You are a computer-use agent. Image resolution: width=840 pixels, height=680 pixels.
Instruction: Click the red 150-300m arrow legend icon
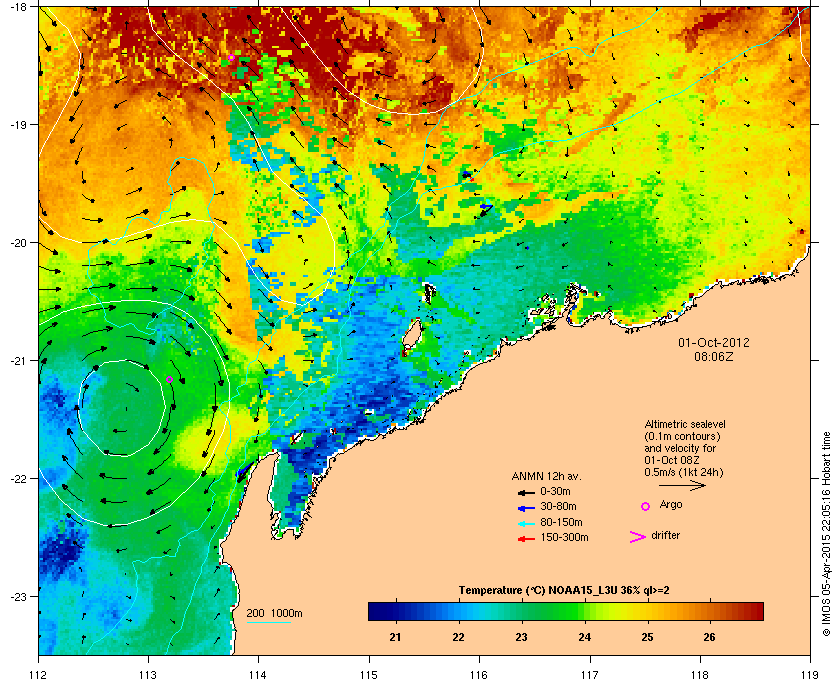527,539
